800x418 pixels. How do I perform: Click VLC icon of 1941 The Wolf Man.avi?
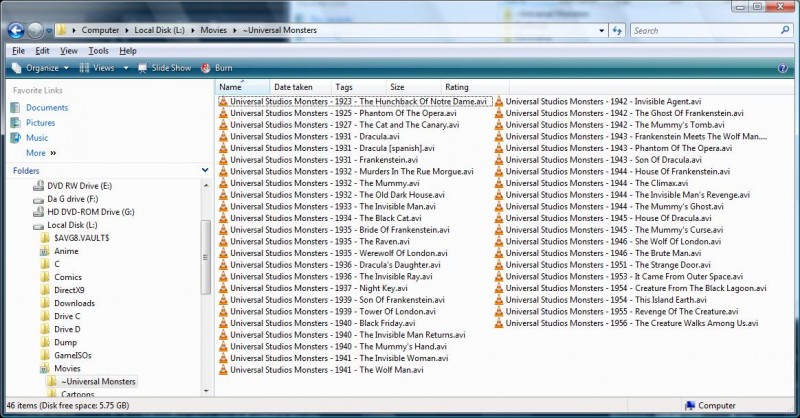click(223, 370)
